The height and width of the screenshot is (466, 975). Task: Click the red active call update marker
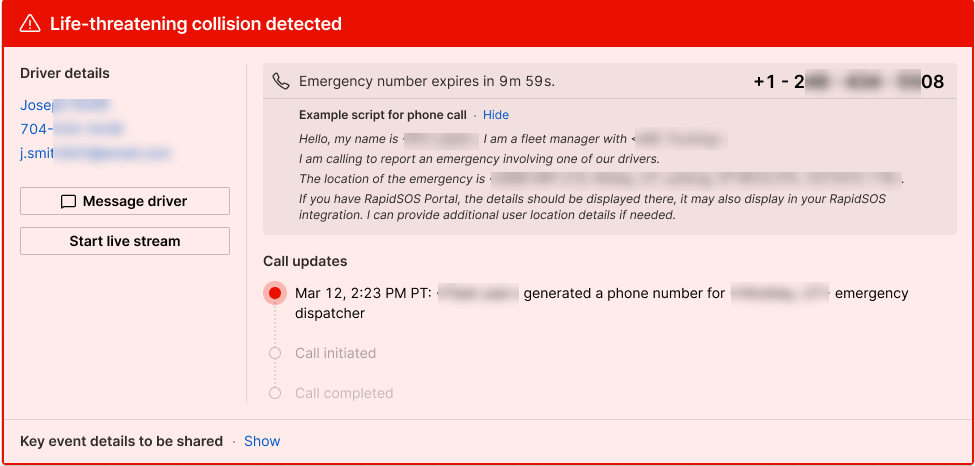pos(275,292)
